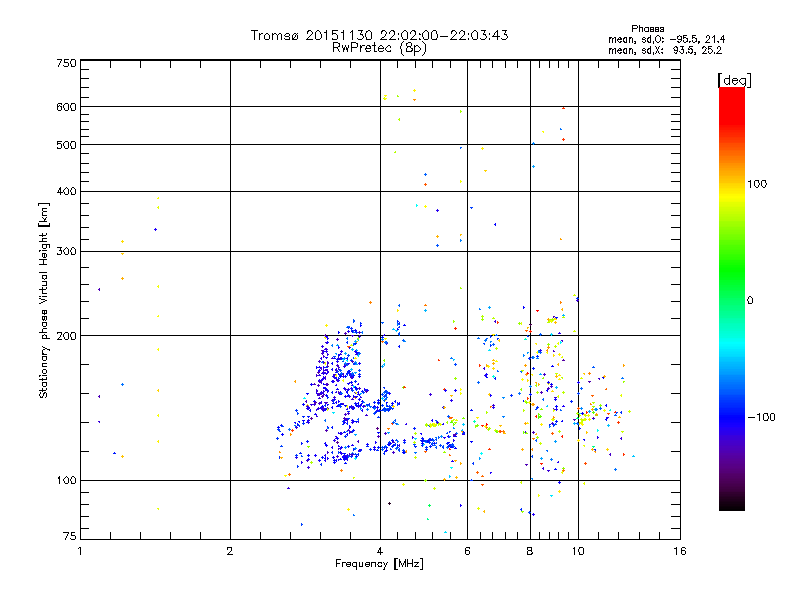Click the y-axis '750' tick label
This screenshot has width=800, height=600.
pos(66,63)
